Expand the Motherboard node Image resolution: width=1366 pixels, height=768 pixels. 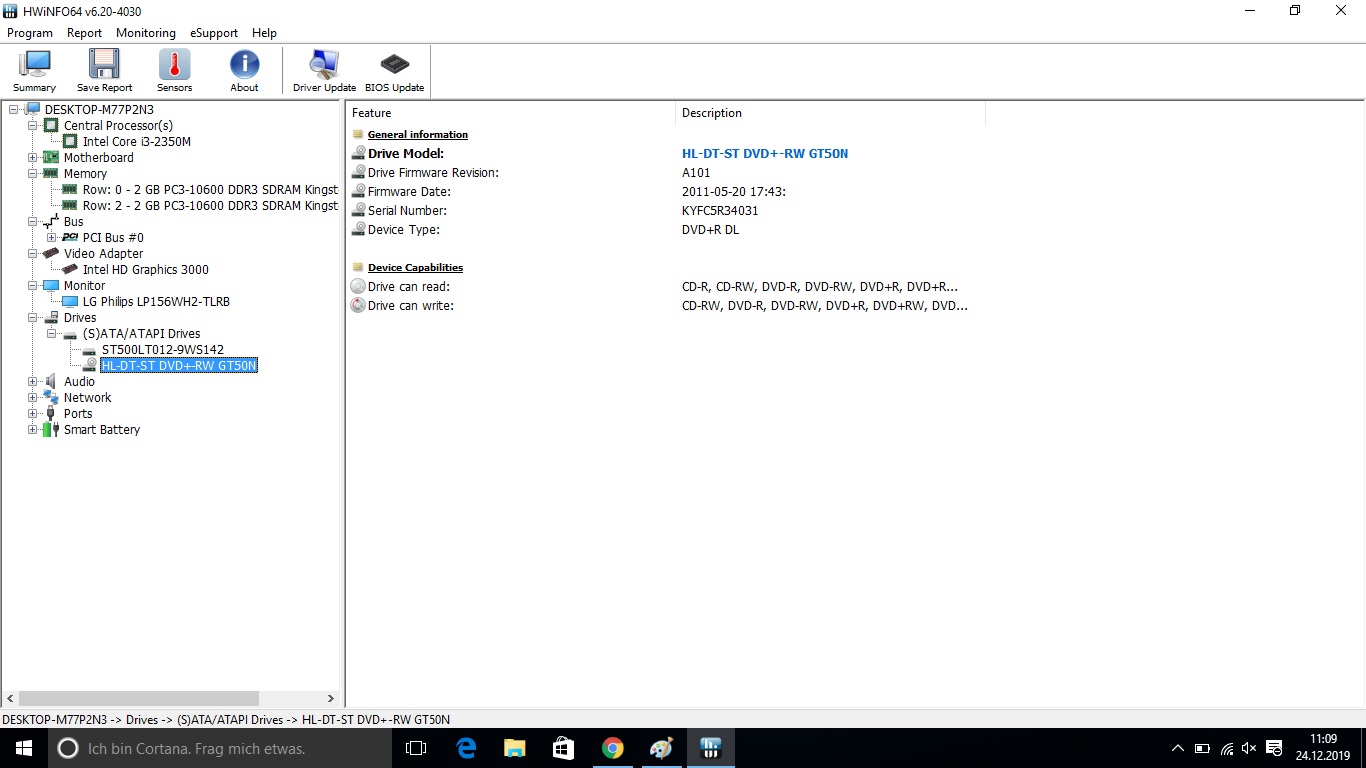(x=32, y=158)
